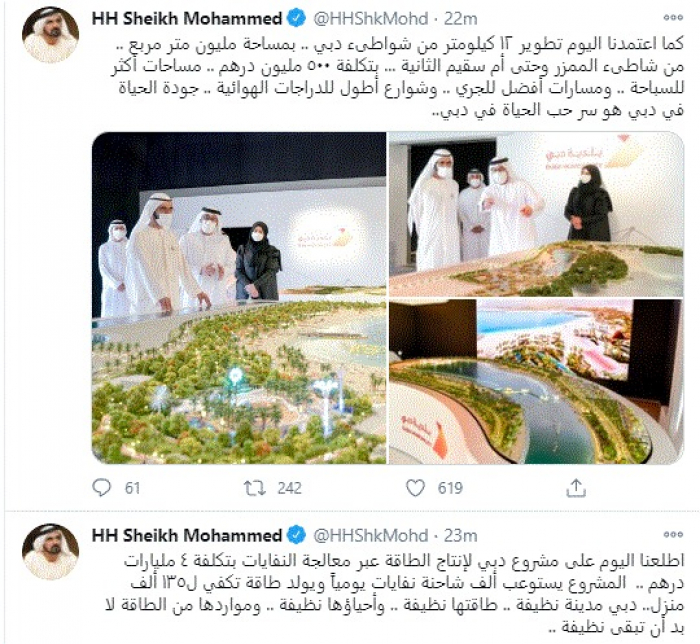Open the first tweet's three-dot more menu
The width and height of the screenshot is (700, 644).
[x=673, y=18]
